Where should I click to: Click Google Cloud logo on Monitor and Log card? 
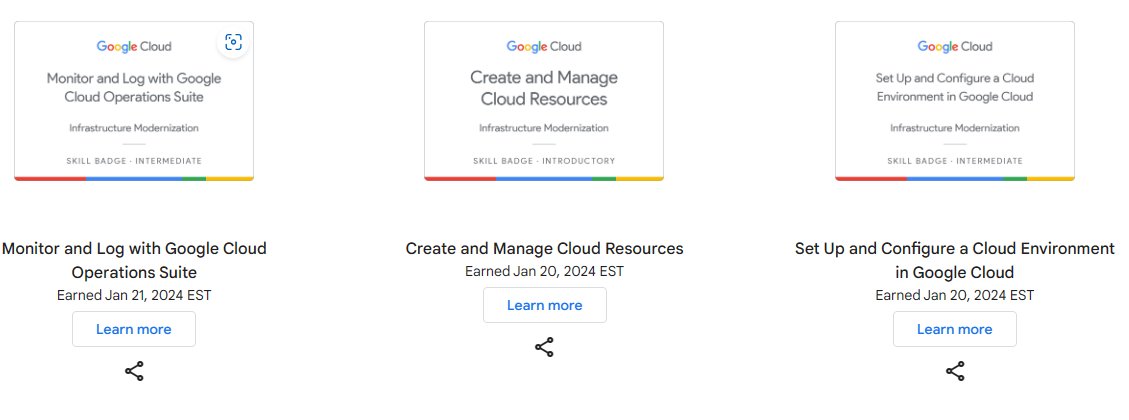(134, 47)
